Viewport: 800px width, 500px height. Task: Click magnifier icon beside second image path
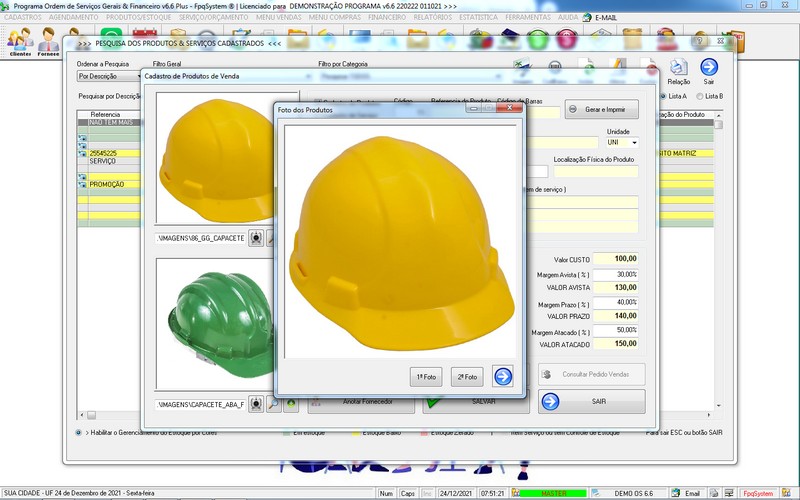[x=273, y=403]
